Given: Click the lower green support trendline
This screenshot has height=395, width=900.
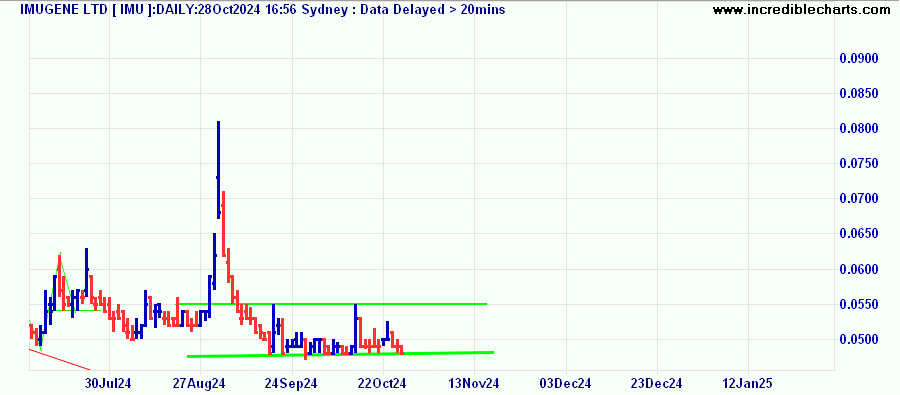Looking at the screenshot, I should point(340,354).
